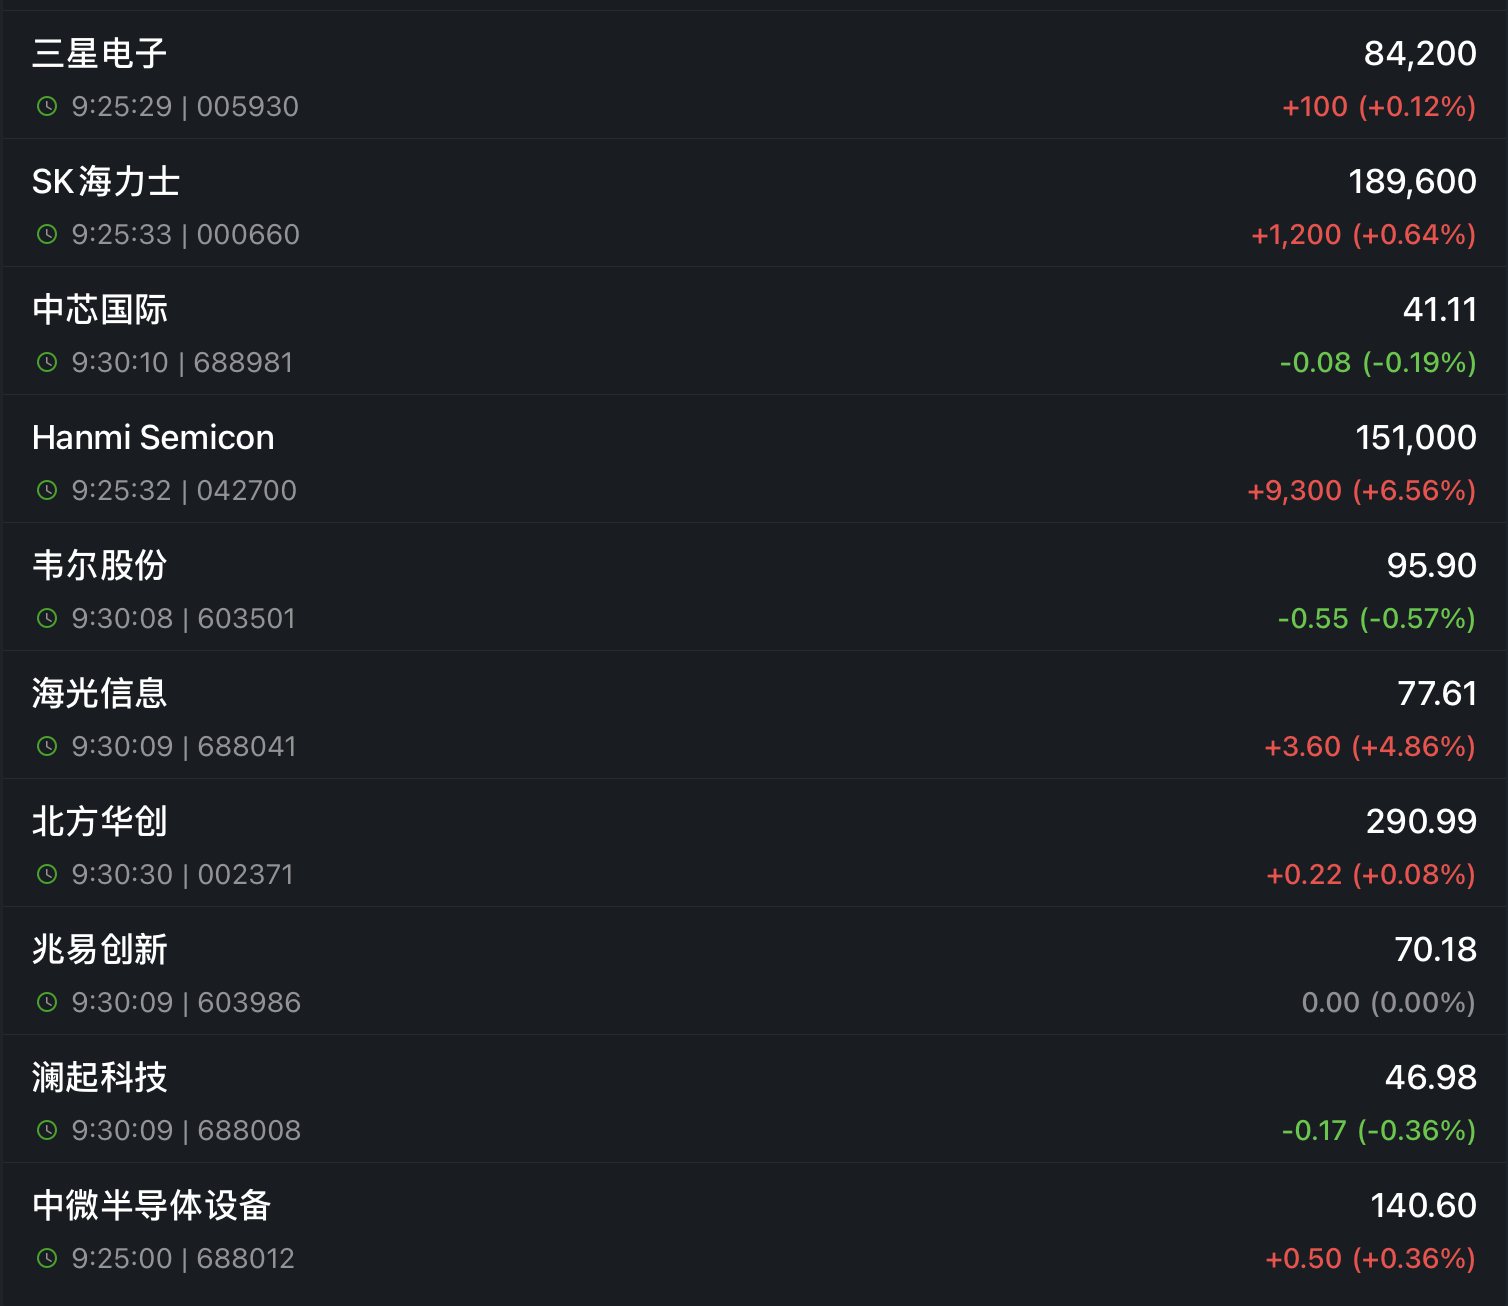The image size is (1508, 1306).
Task: Open the 兆易创新 stock row
Action: click(x=754, y=971)
